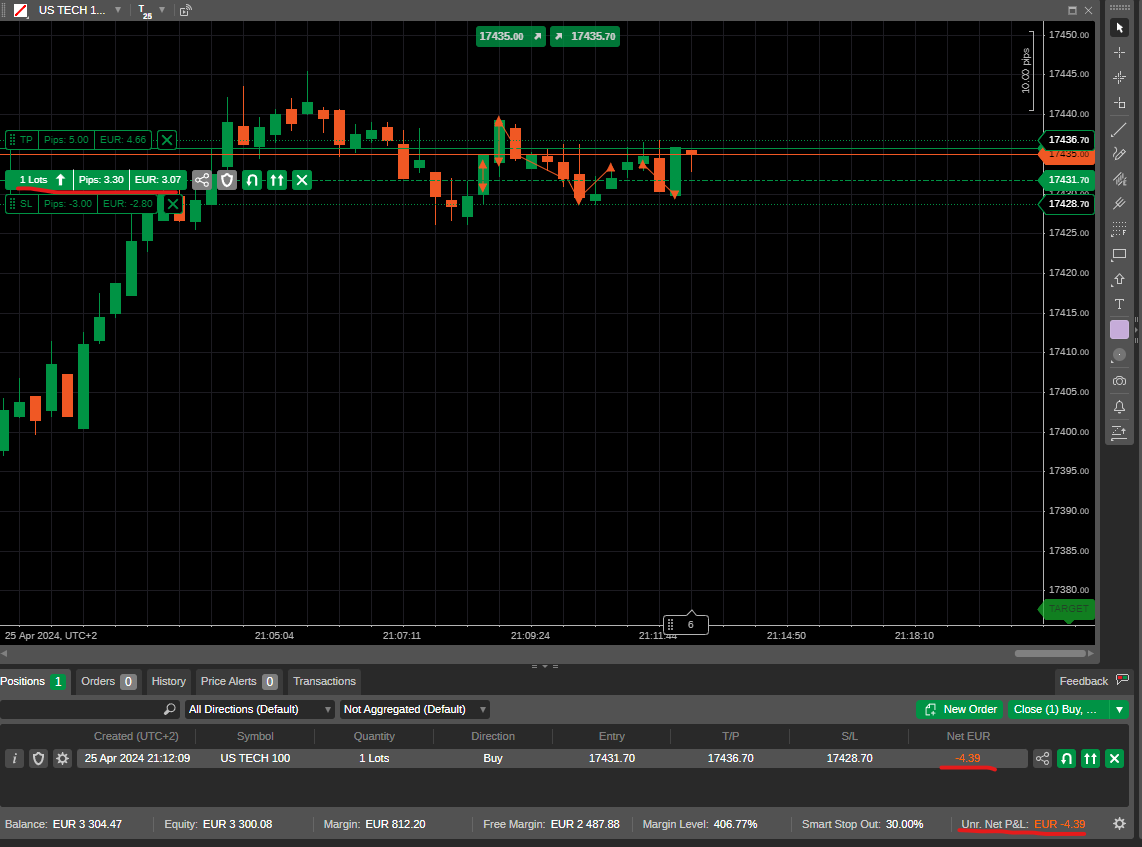Viewport: 1142px width, 847px height.
Task: Switch to the History tab
Action: point(168,681)
